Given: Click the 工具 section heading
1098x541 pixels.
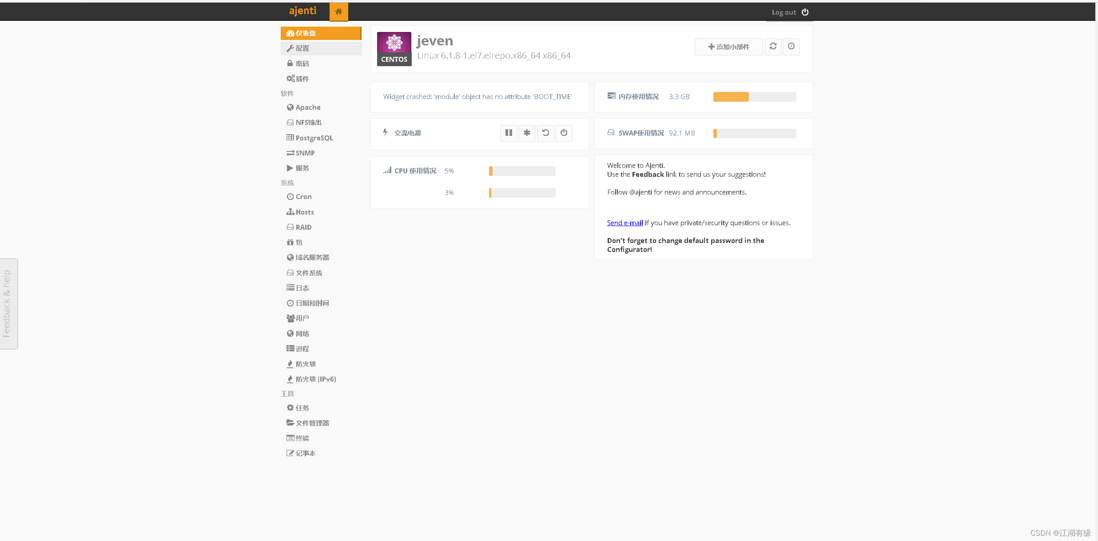Looking at the screenshot, I should (287, 394).
